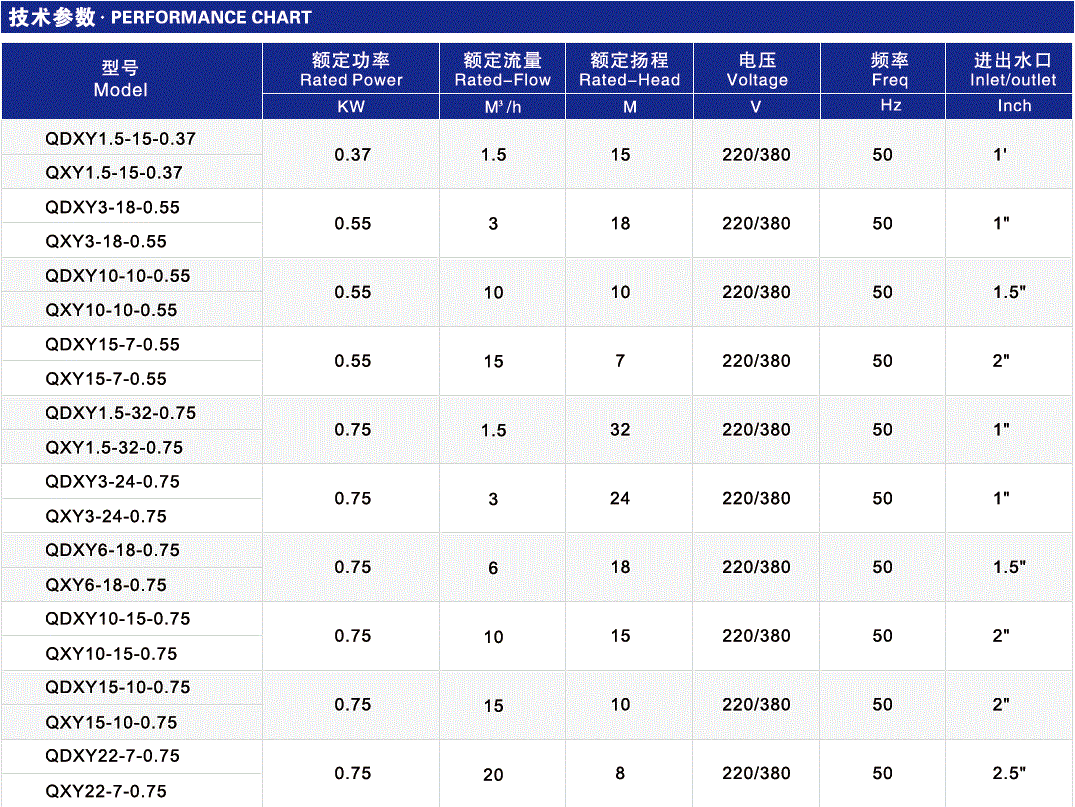Viewport: 1075px width, 807px height.
Task: Click the 0.55 power in QDXY15-7-0.55 row
Action: pyautogui.click(x=352, y=361)
